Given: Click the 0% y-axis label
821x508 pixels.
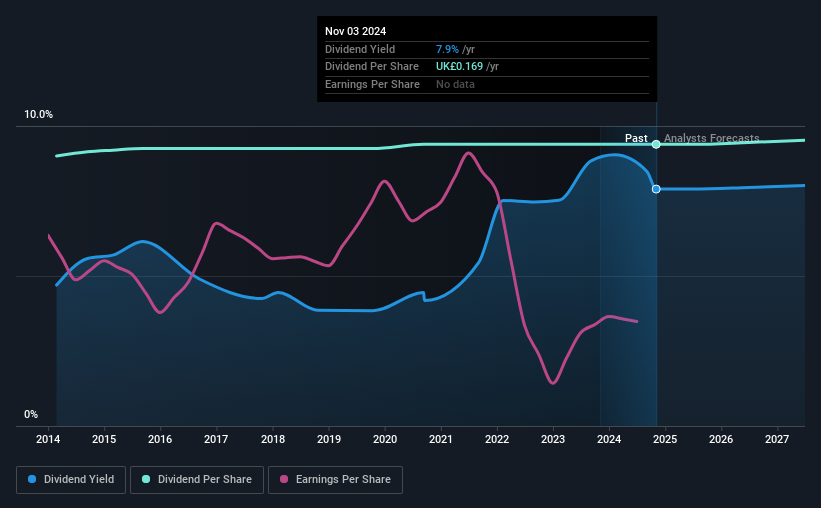Looking at the screenshot, I should pos(31,415).
